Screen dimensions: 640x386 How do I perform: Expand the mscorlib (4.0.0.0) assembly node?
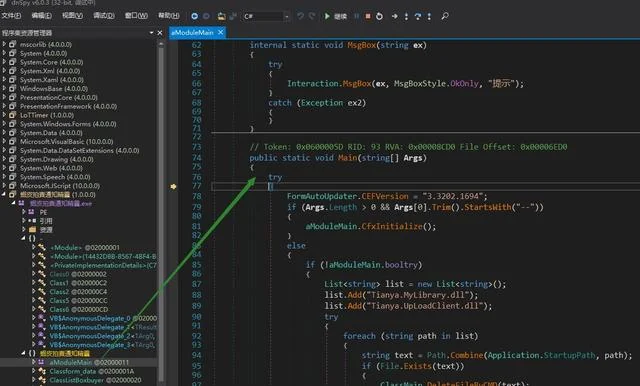4,44
